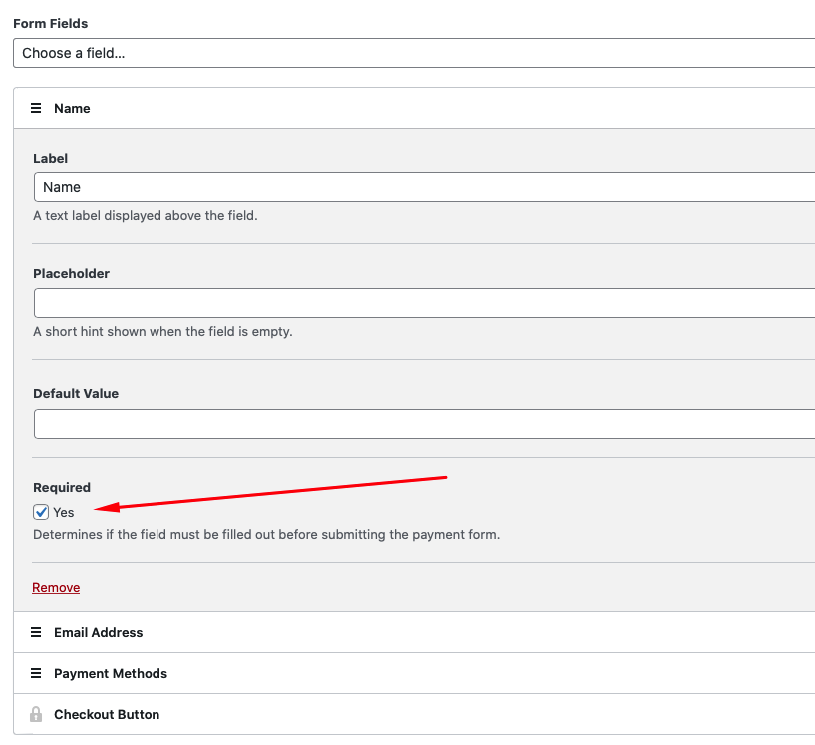Click the Required heading above the checkbox

pos(62,487)
